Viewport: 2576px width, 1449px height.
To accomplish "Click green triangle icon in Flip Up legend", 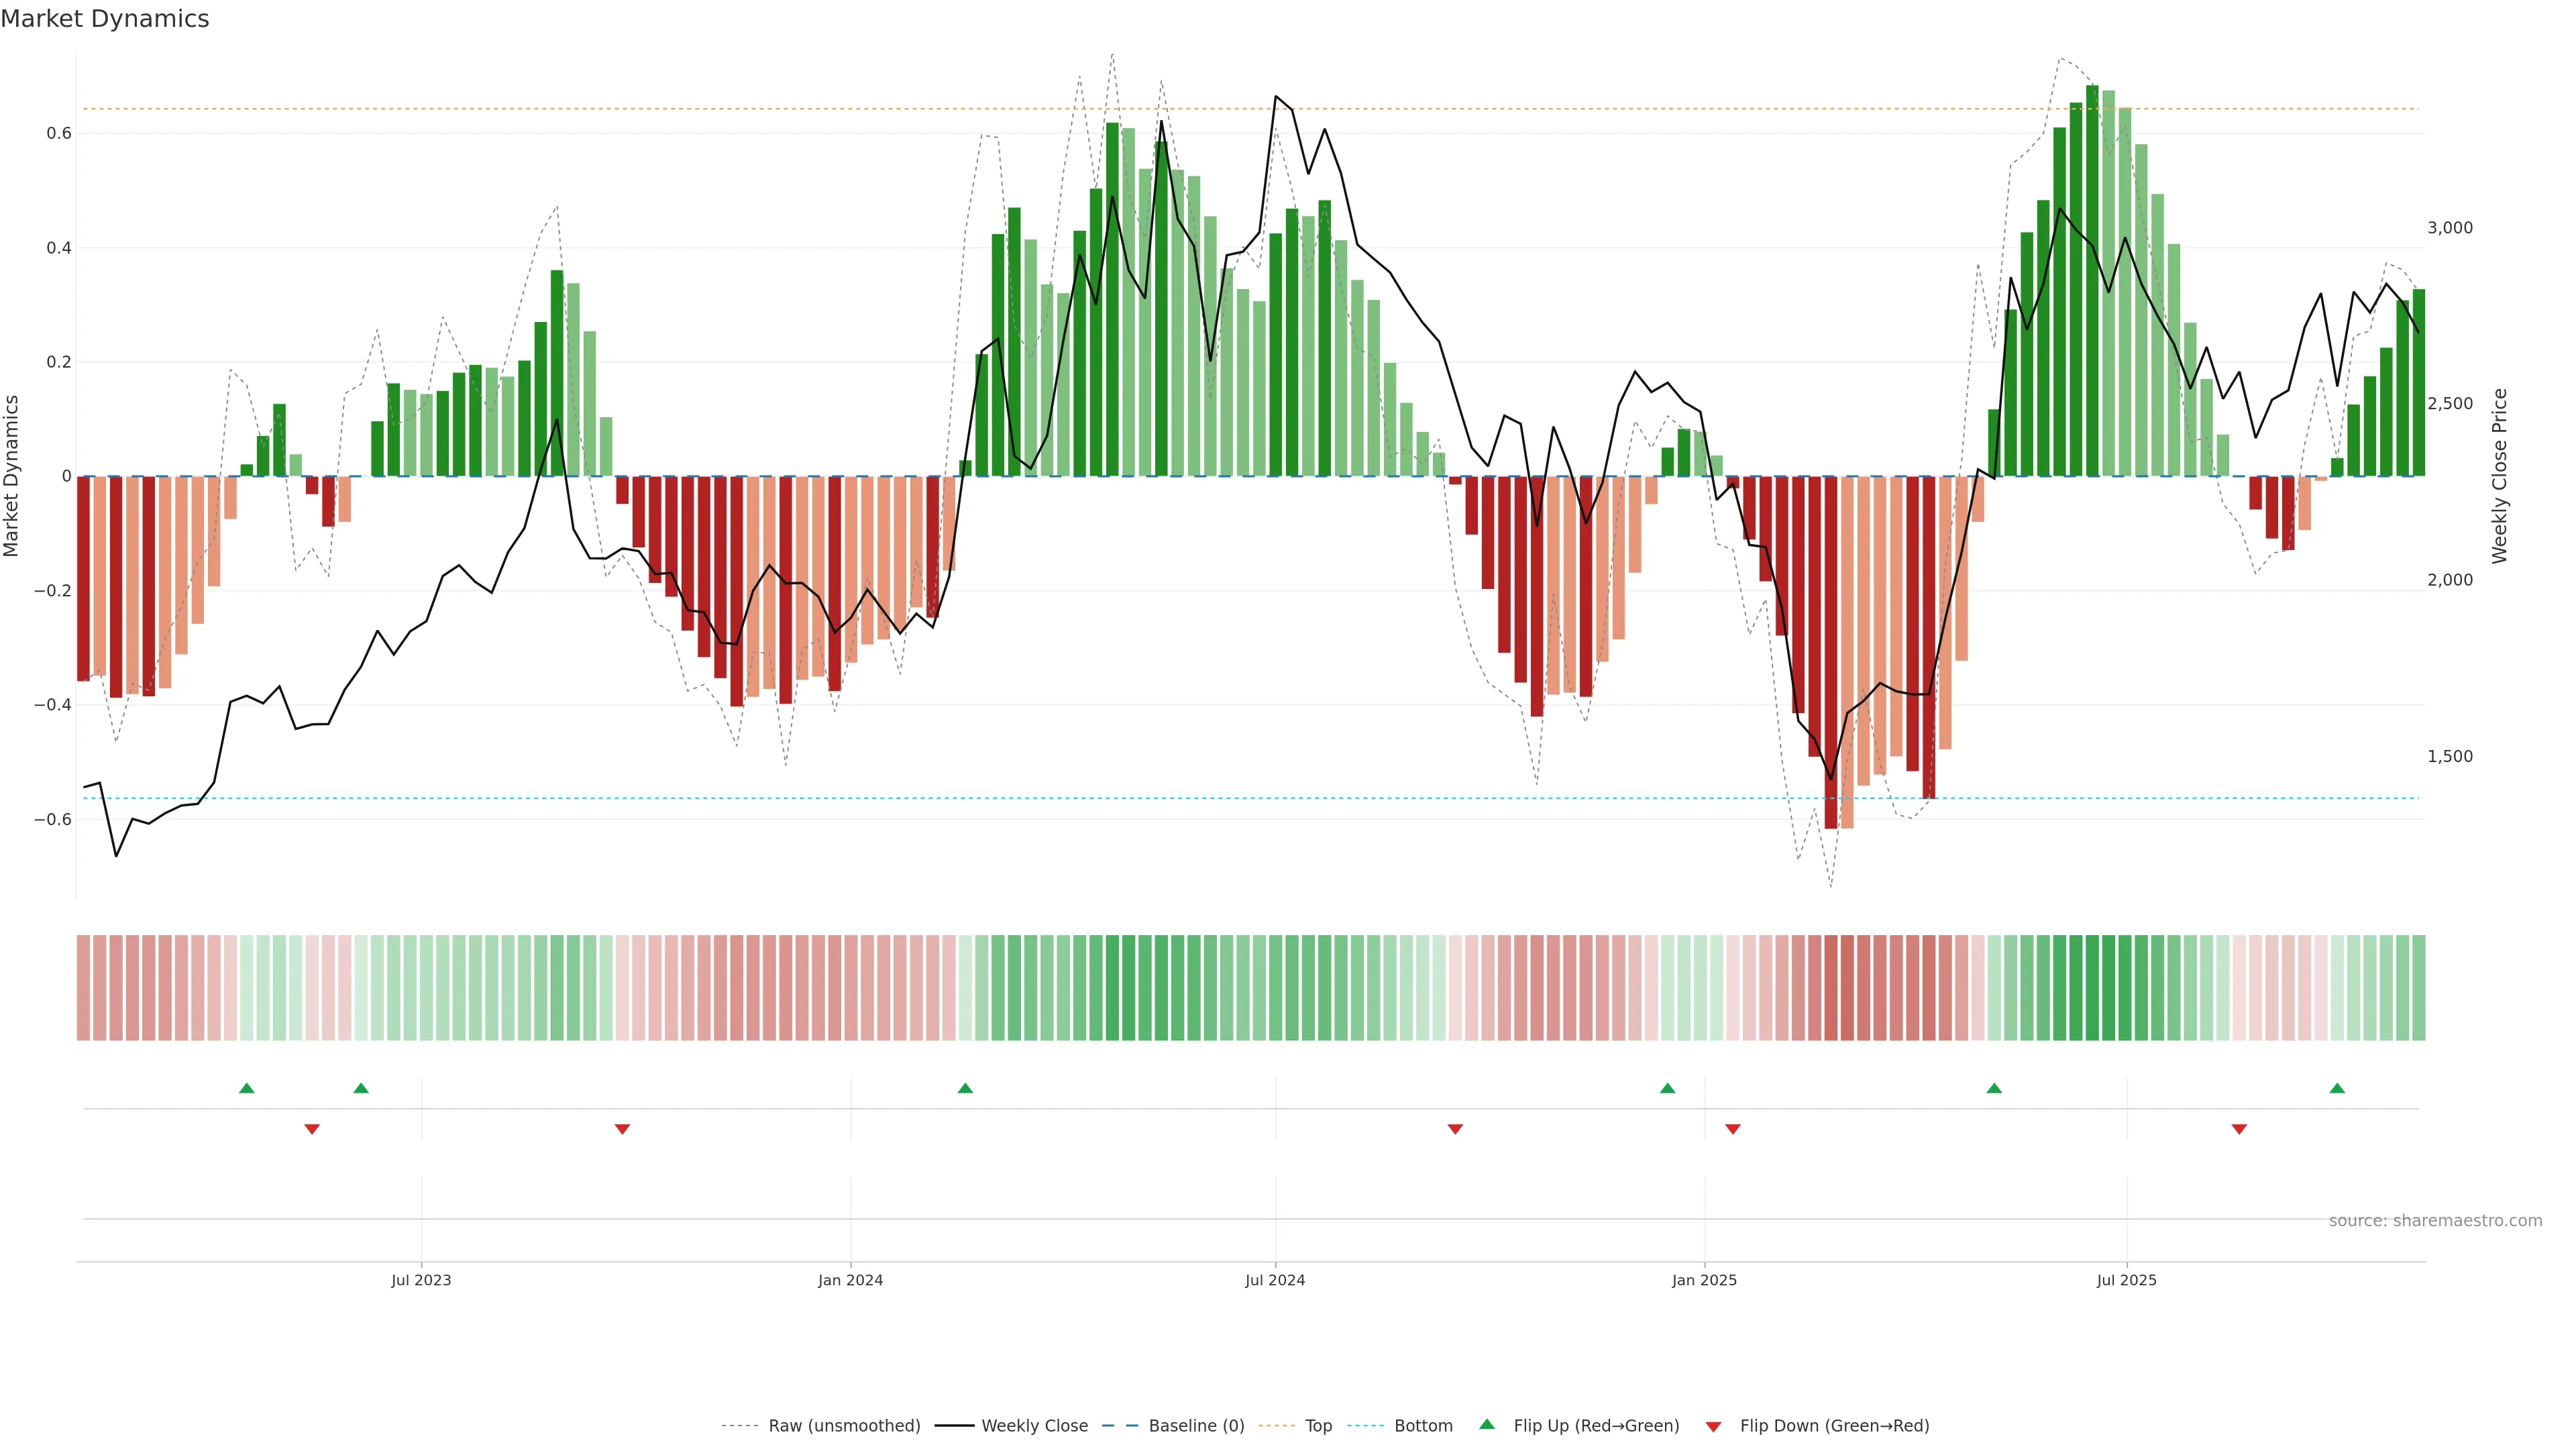I will click(1487, 1424).
